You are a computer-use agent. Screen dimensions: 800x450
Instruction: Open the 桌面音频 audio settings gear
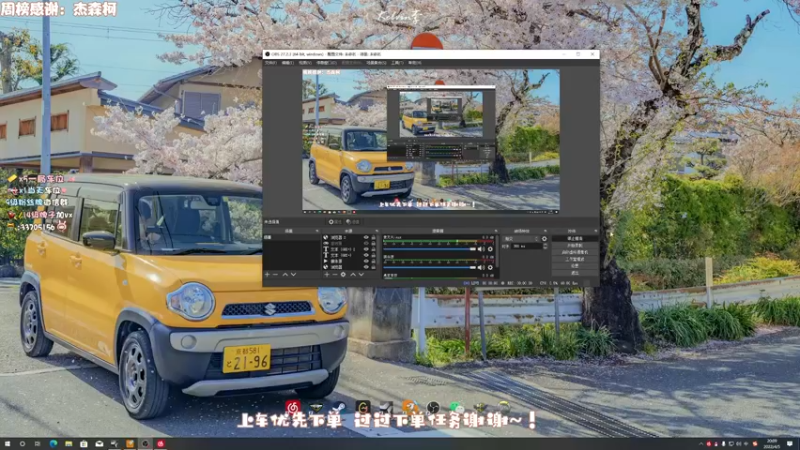490,267
